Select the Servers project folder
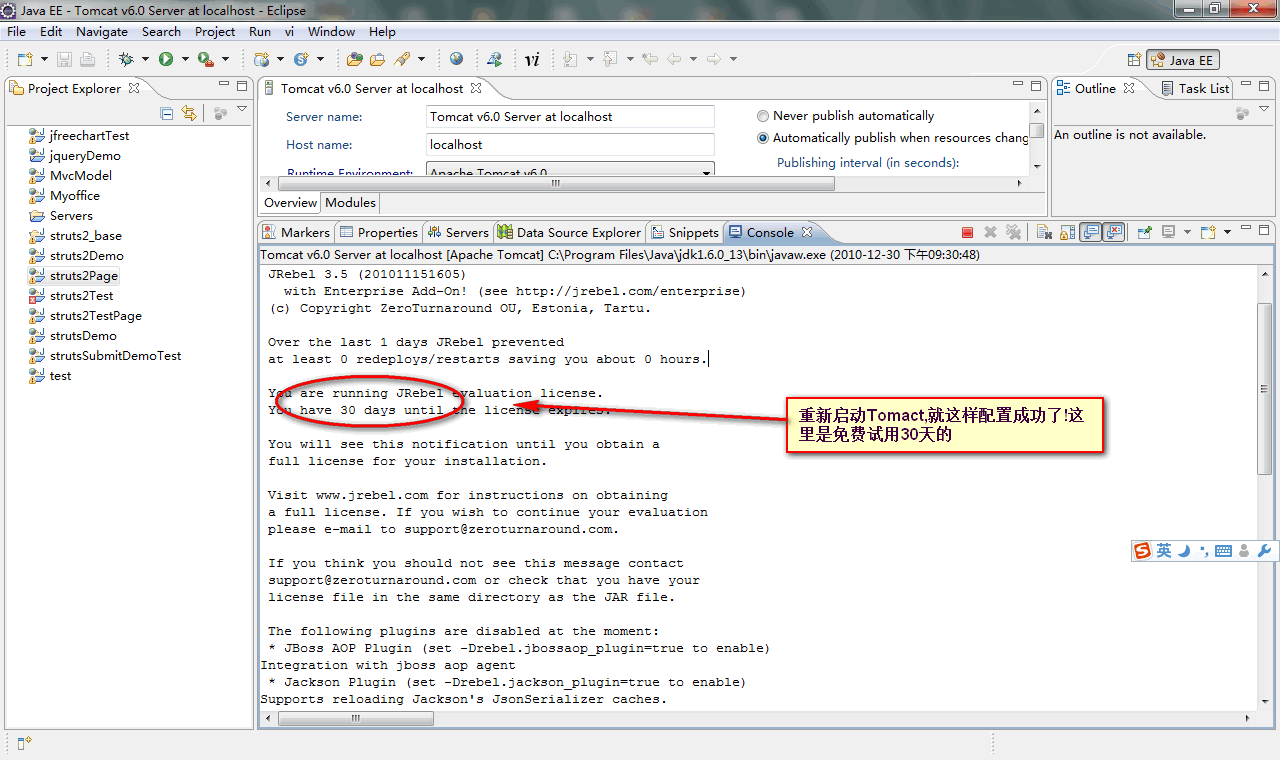The height and width of the screenshot is (760, 1280). point(61,216)
